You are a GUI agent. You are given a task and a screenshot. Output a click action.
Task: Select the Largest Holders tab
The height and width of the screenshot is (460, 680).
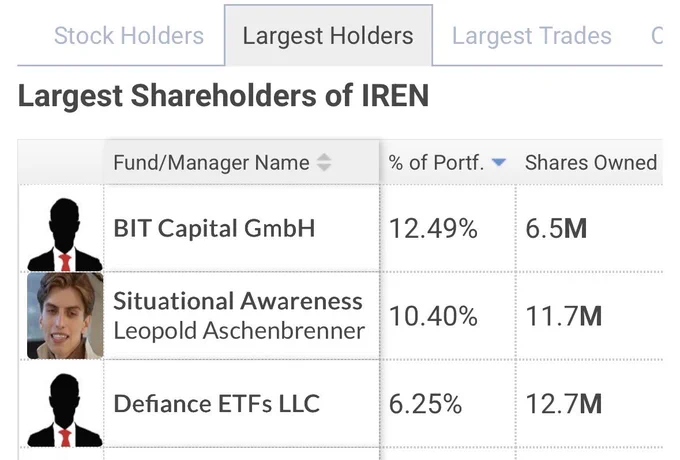click(x=328, y=36)
